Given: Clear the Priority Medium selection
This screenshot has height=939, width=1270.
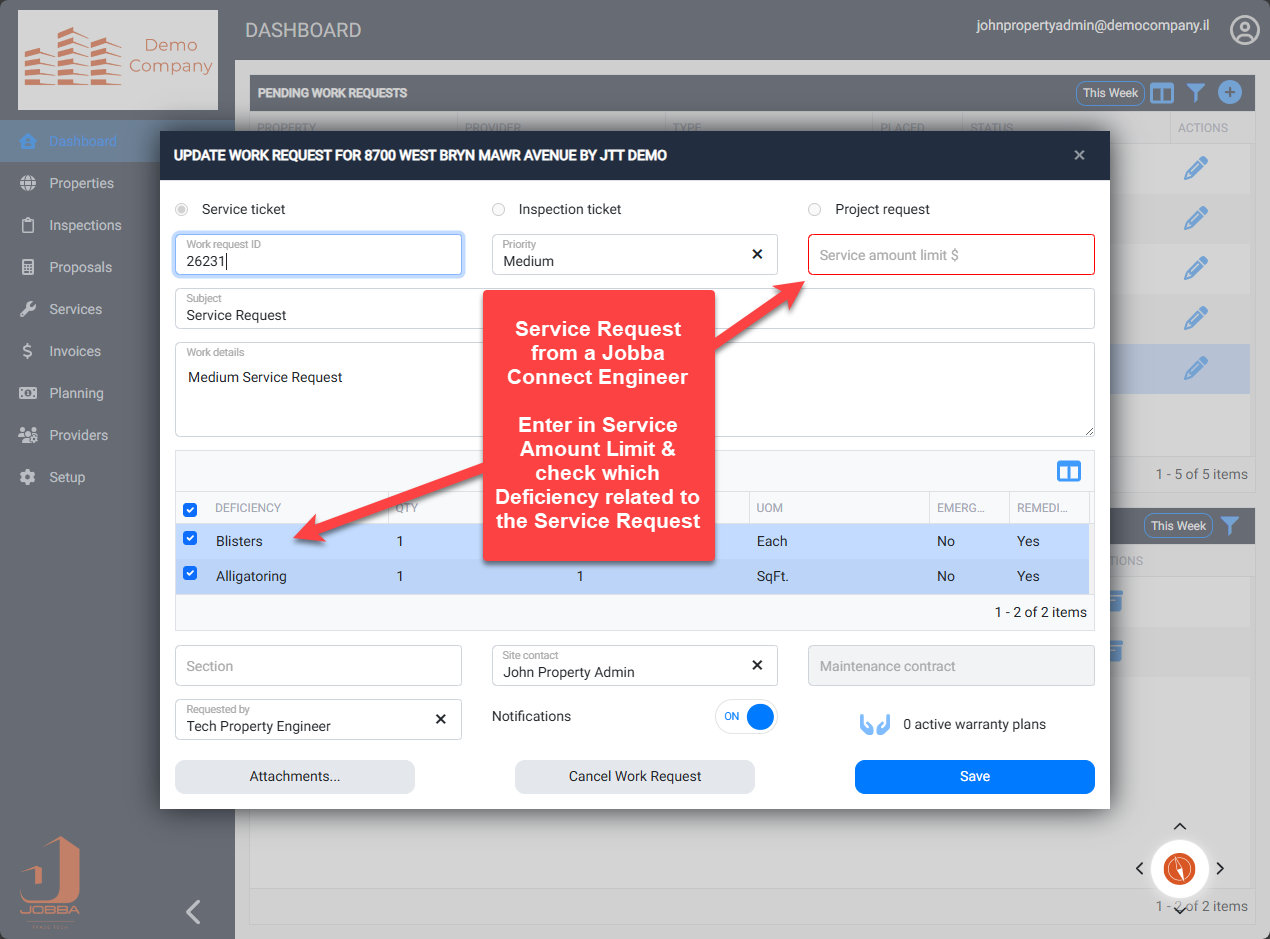Looking at the screenshot, I should tap(757, 255).
